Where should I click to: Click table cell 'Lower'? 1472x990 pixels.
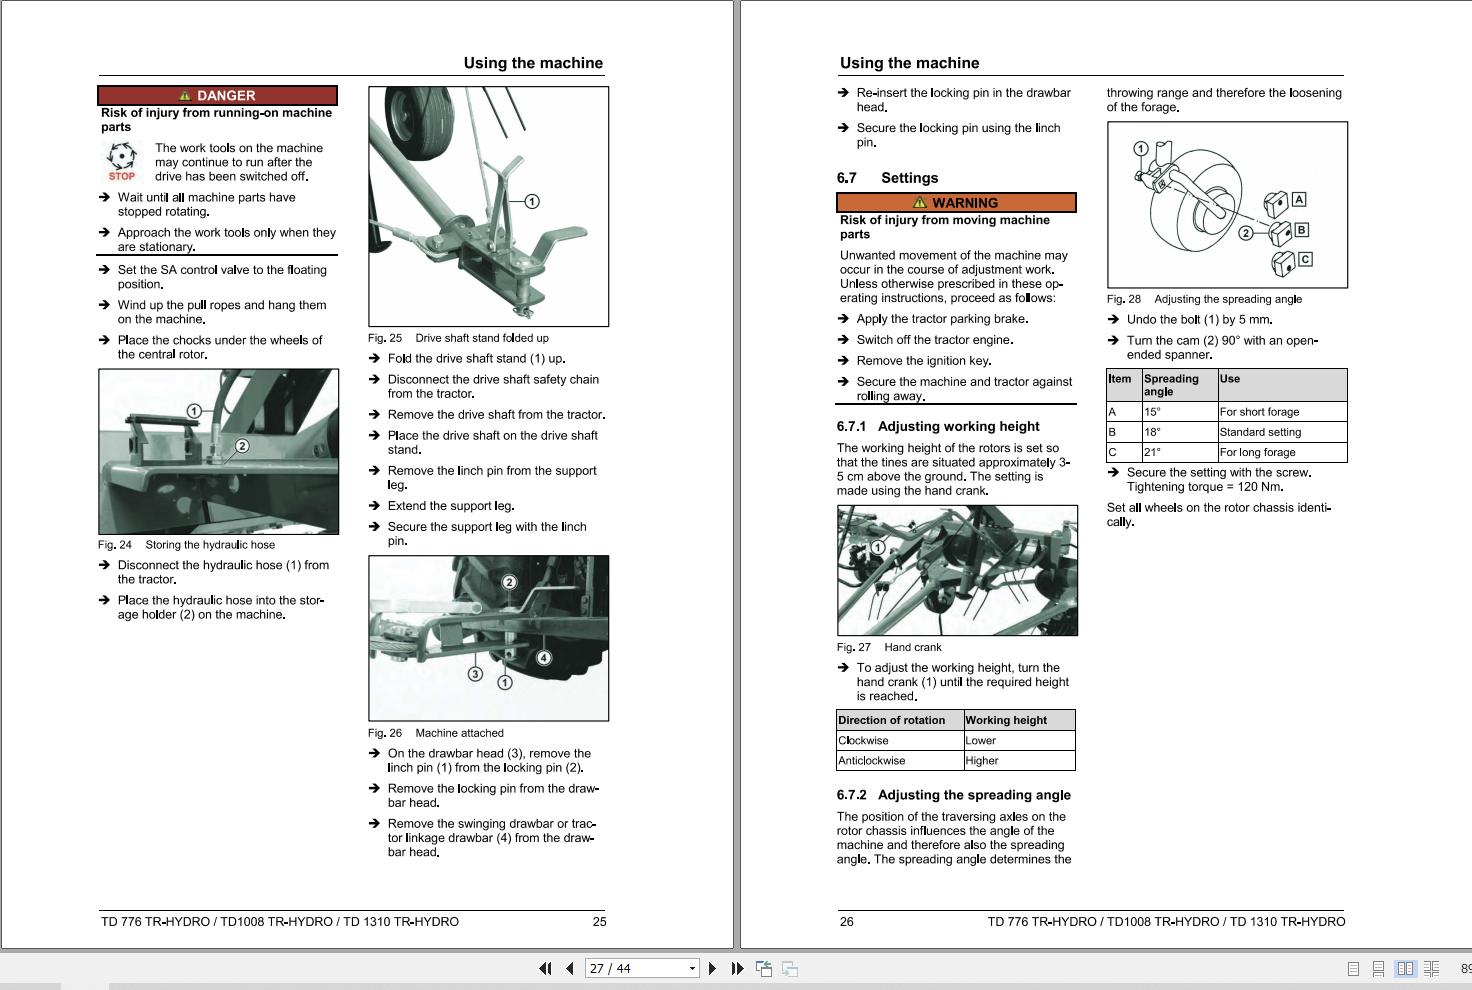point(1019,741)
